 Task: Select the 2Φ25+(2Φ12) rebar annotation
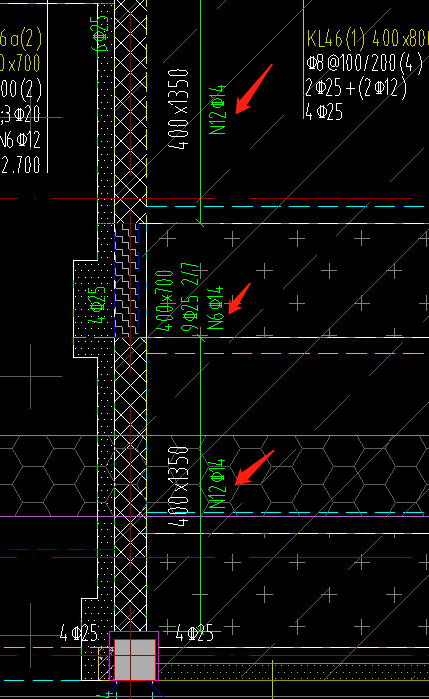(x=356, y=87)
